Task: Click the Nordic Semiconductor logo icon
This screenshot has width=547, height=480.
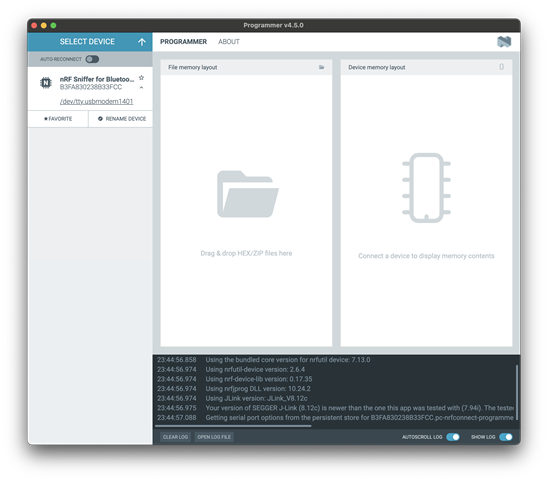Action: click(504, 42)
